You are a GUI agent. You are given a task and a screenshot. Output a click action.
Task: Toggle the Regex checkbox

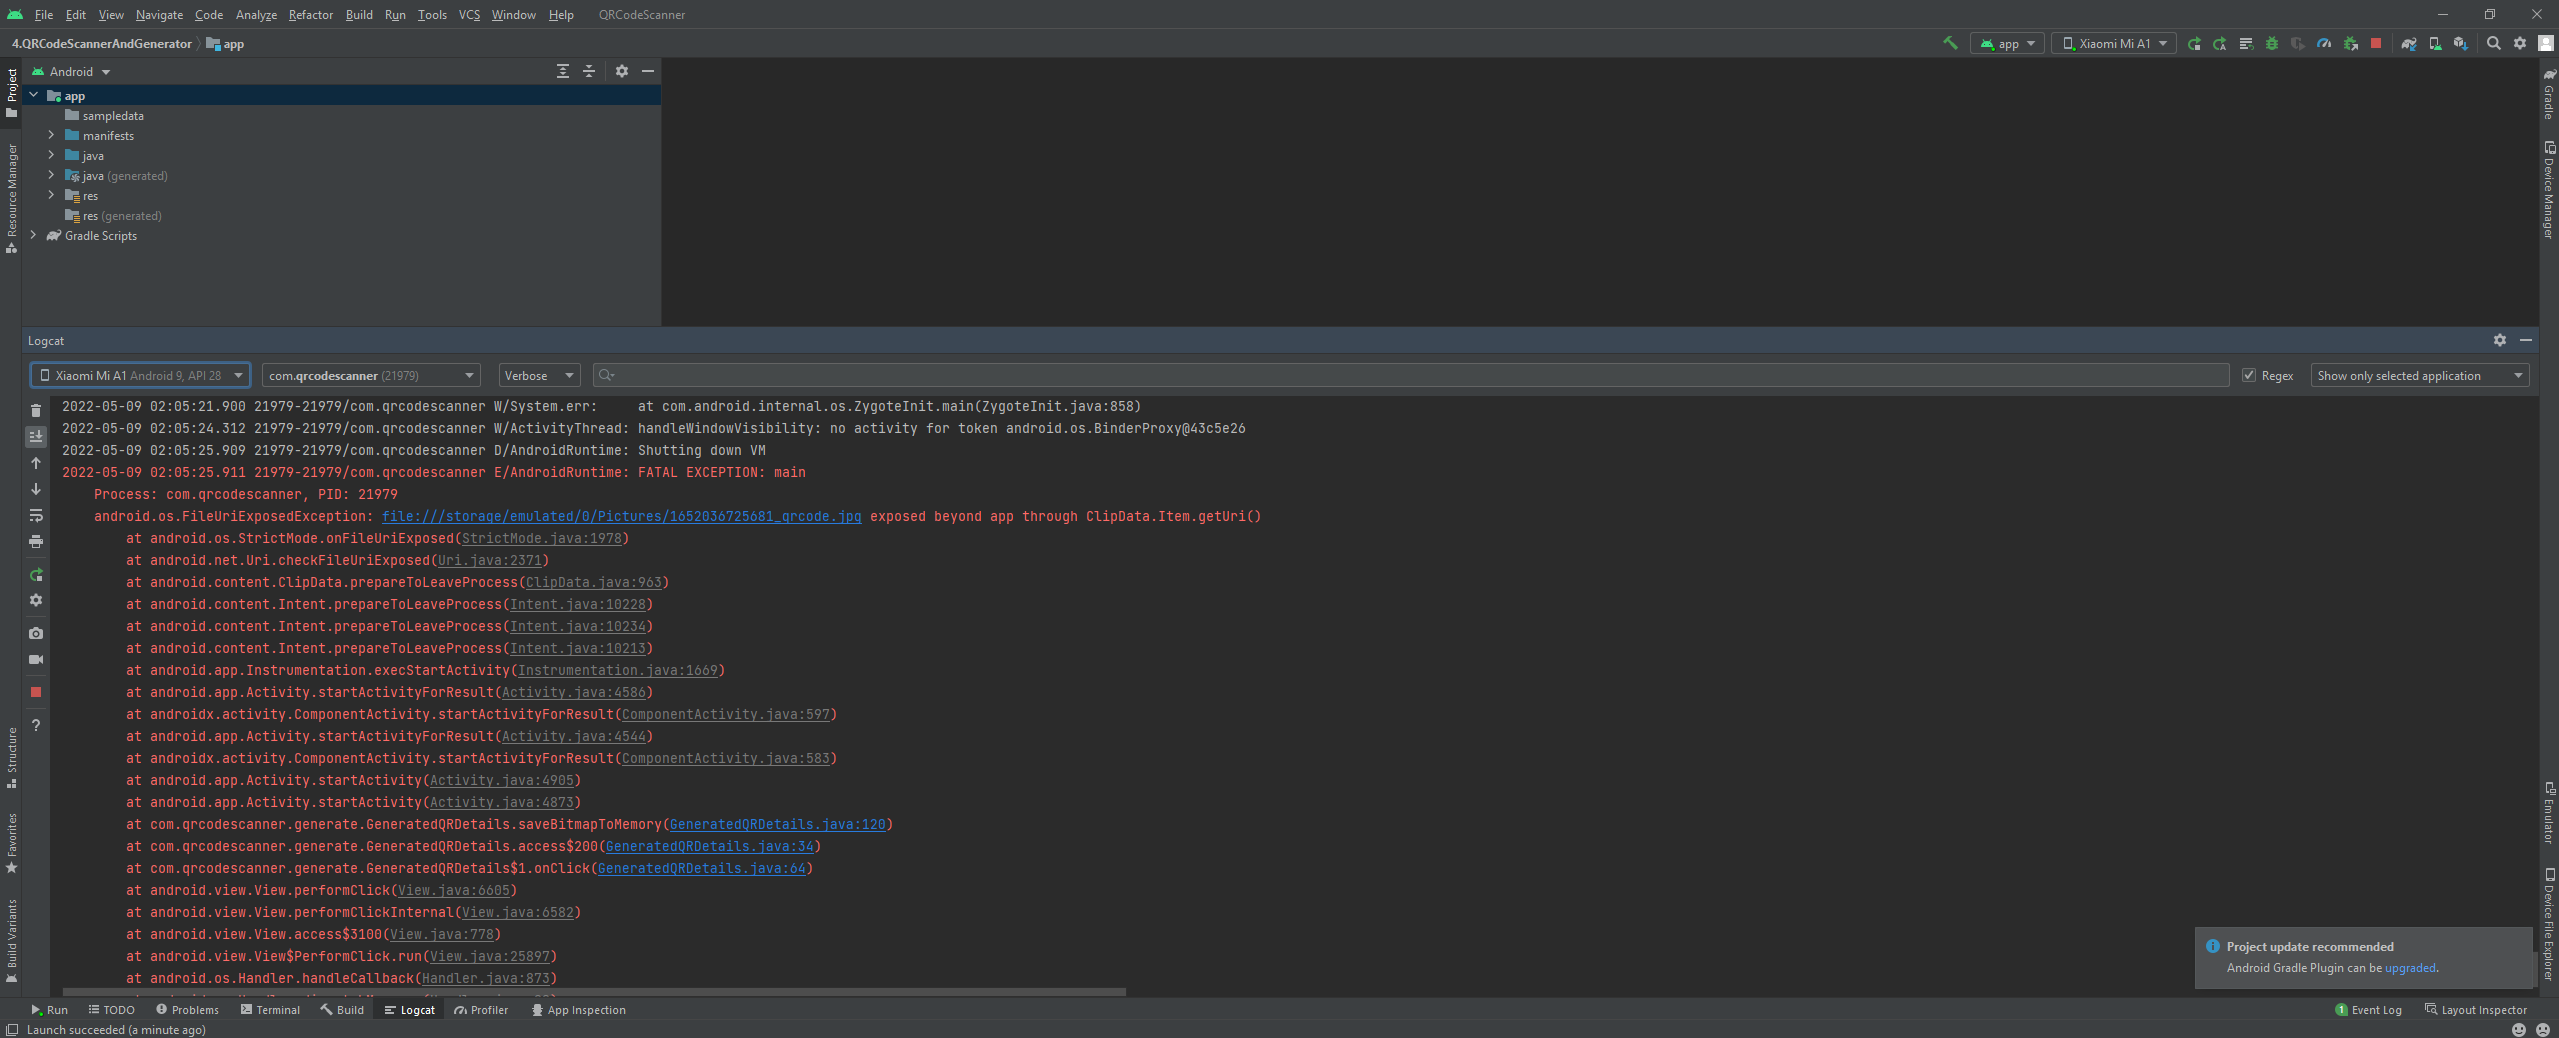(2249, 376)
